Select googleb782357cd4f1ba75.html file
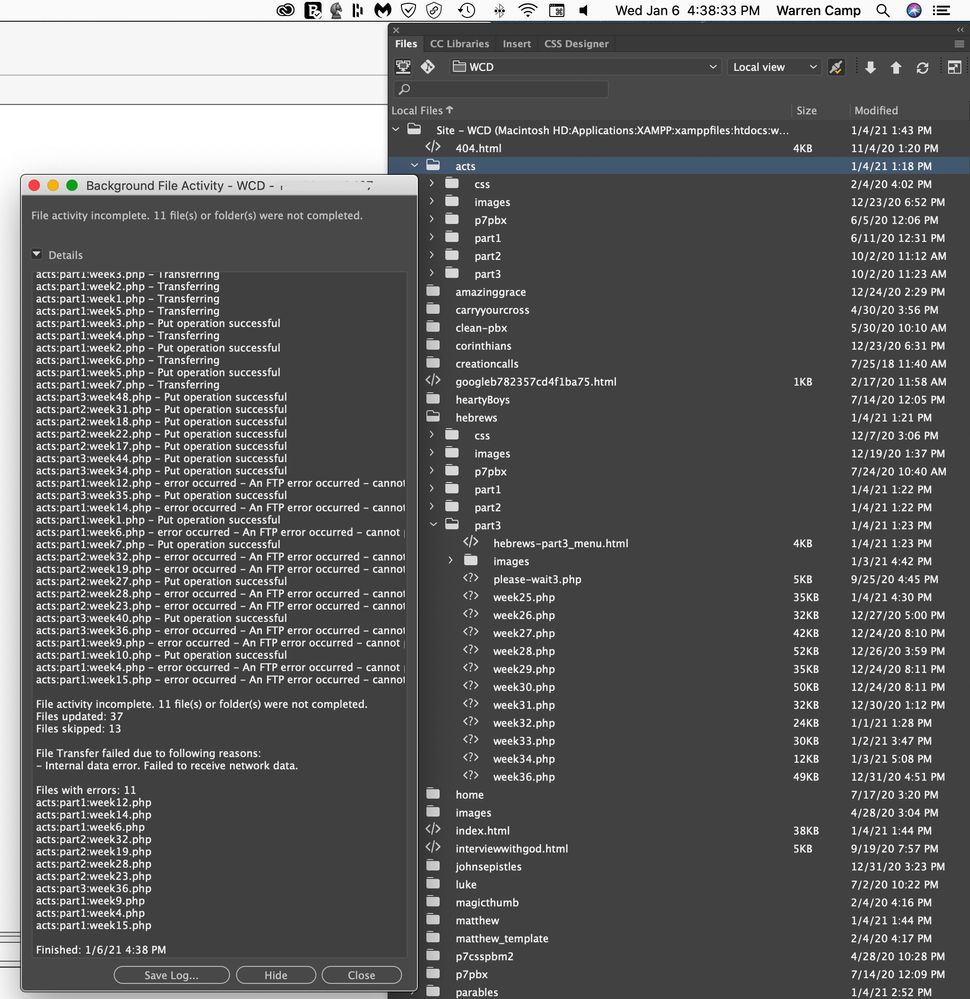 coord(535,382)
